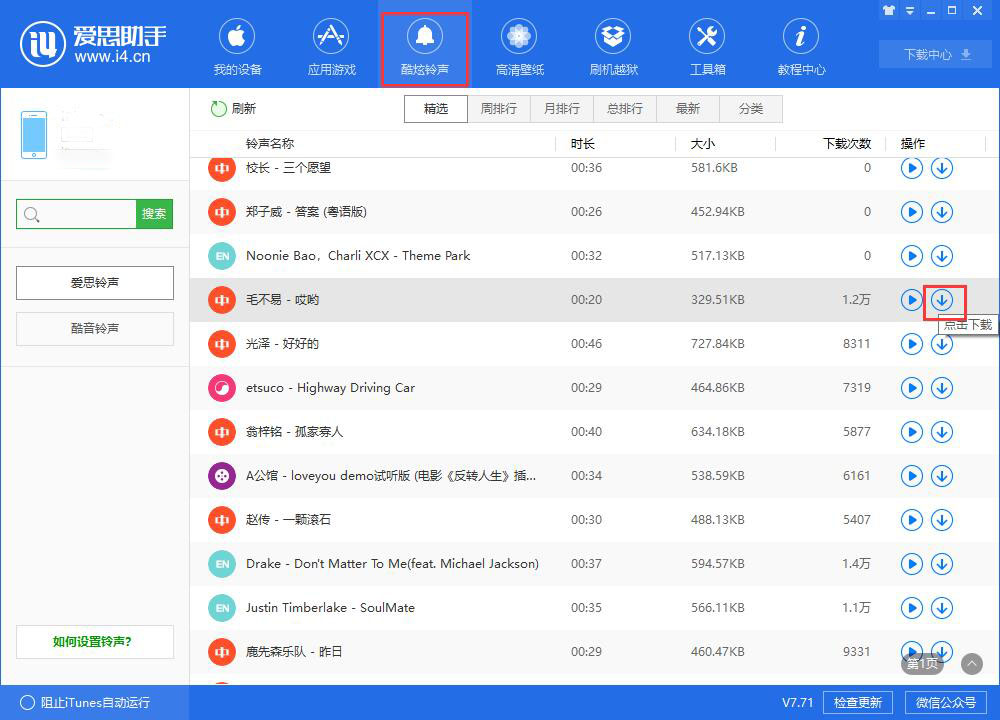Download the 赵传 - 一颗滚石 ringtone
This screenshot has width=1000, height=720.
(x=941, y=519)
